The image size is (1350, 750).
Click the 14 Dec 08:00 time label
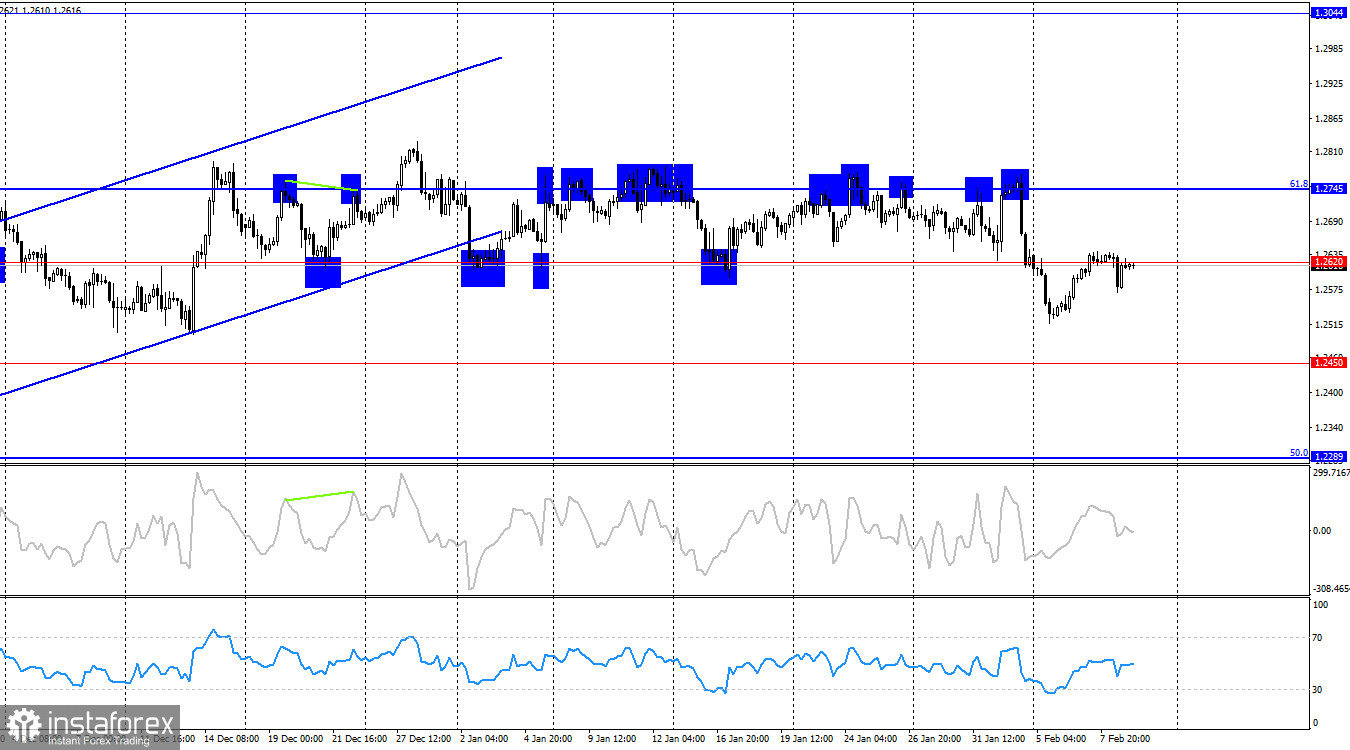point(234,738)
